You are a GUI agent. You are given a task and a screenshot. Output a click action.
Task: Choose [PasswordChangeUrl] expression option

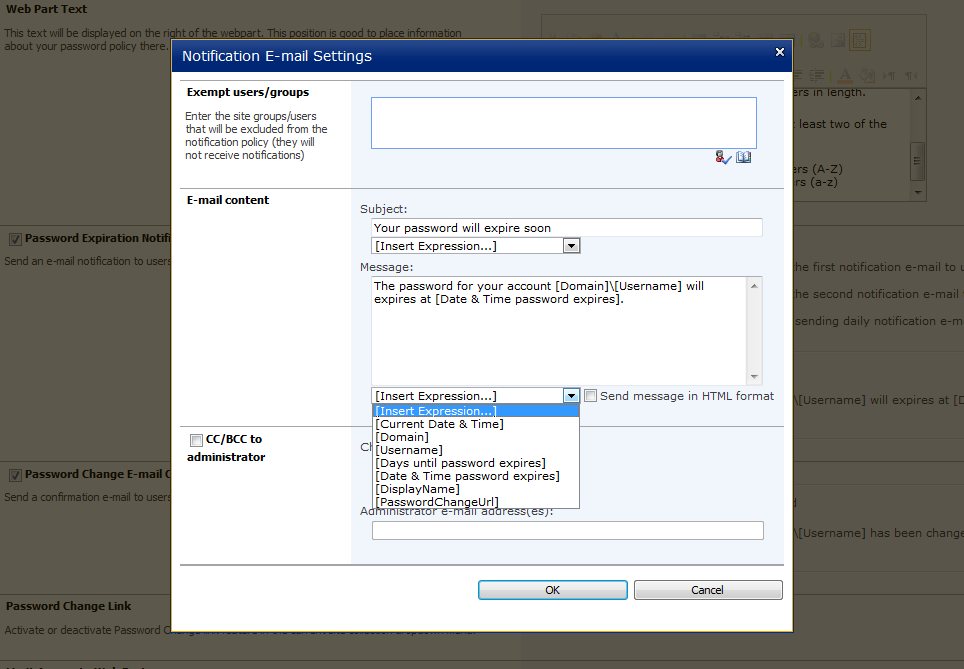pos(436,502)
